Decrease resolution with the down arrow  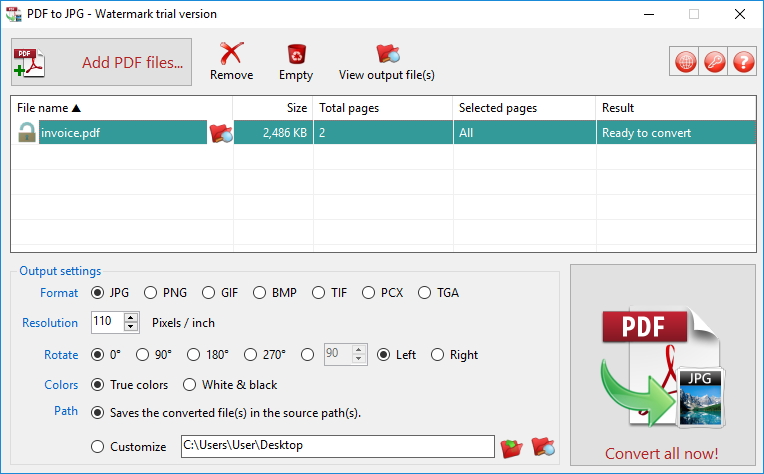tap(131, 327)
